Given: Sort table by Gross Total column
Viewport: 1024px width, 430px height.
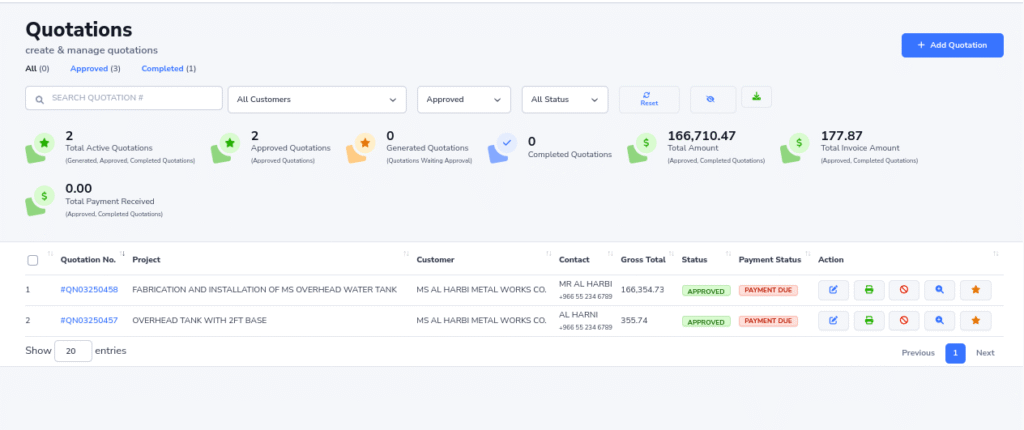Looking at the screenshot, I should [x=643, y=260].
